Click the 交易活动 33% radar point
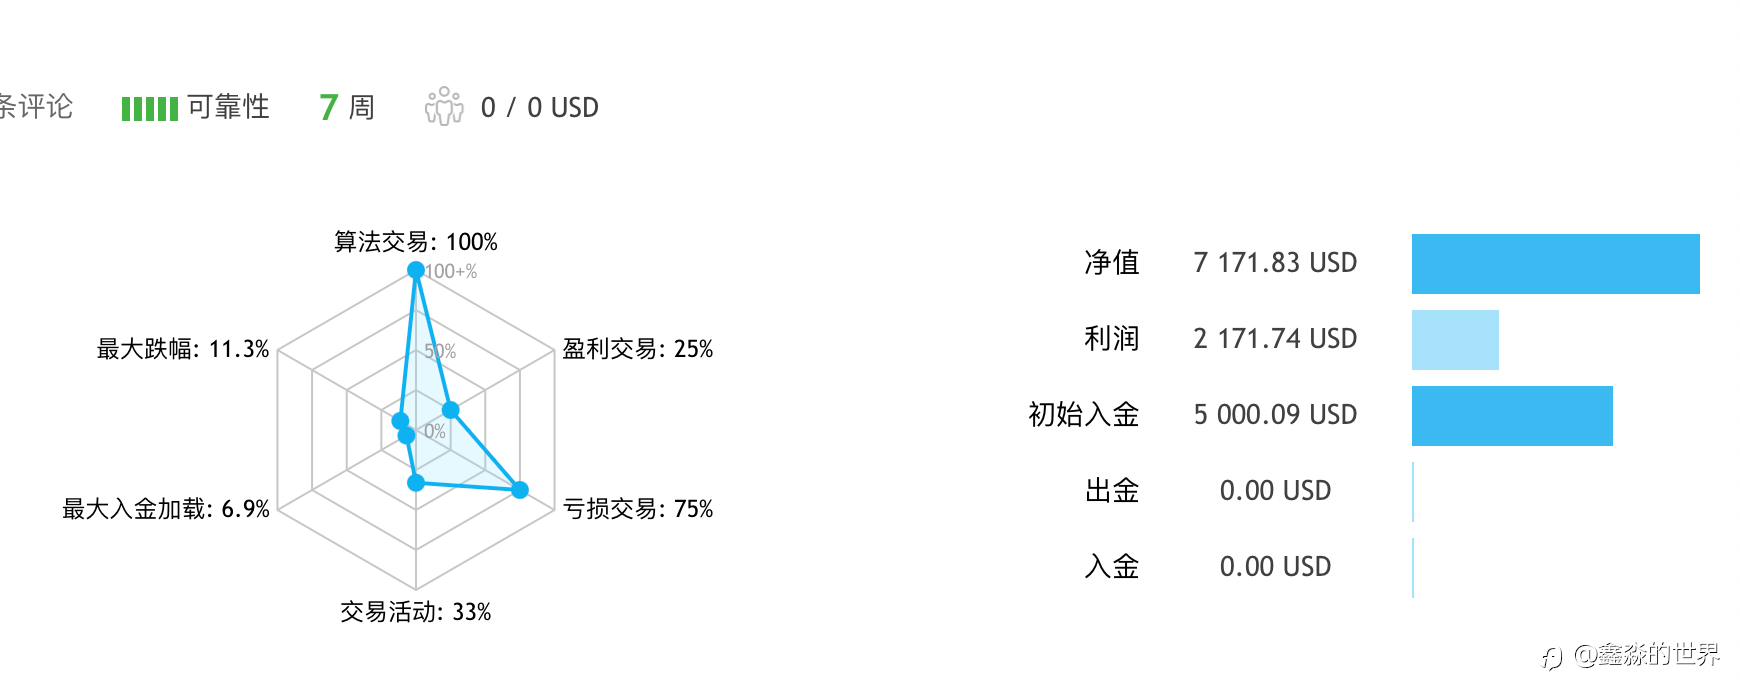The image size is (1740, 700). tap(416, 483)
